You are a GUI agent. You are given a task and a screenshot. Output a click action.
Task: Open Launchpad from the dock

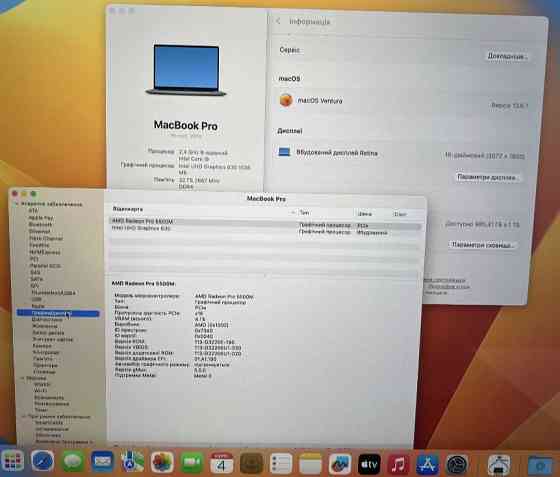coord(13,462)
